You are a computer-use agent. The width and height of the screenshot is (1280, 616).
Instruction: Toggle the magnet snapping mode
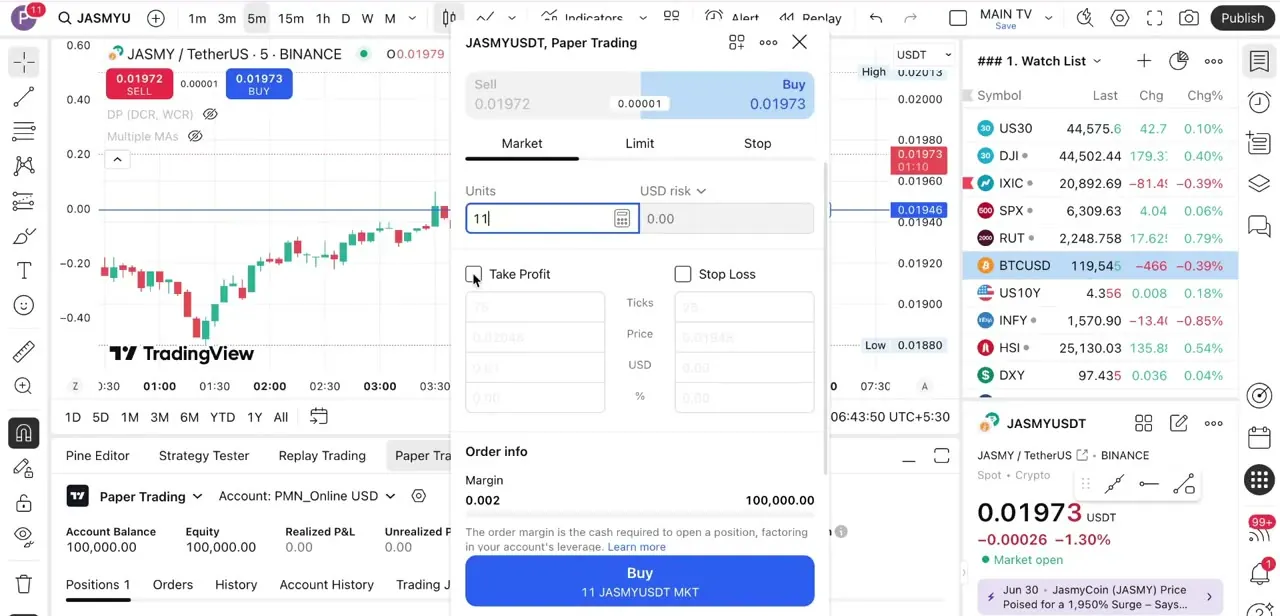[x=24, y=433]
